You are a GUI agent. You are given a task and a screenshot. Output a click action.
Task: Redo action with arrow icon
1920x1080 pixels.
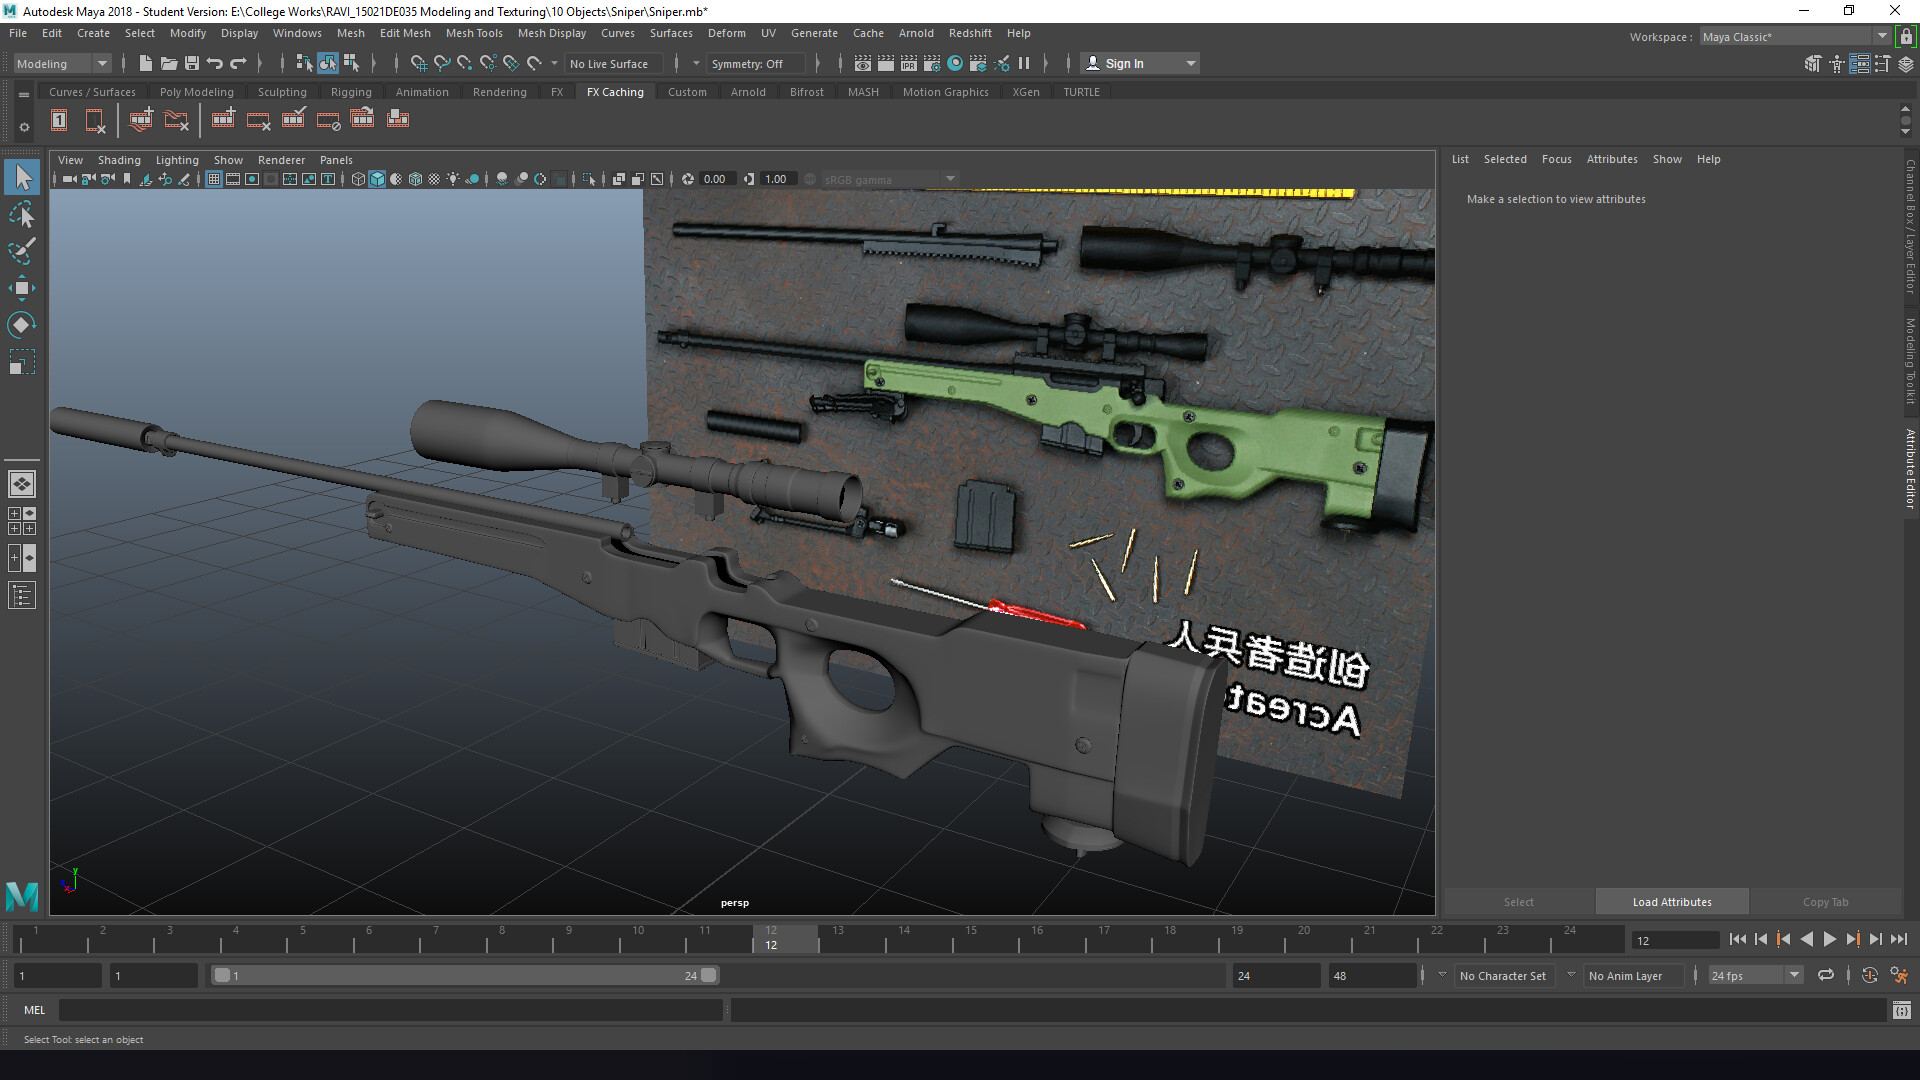point(238,63)
